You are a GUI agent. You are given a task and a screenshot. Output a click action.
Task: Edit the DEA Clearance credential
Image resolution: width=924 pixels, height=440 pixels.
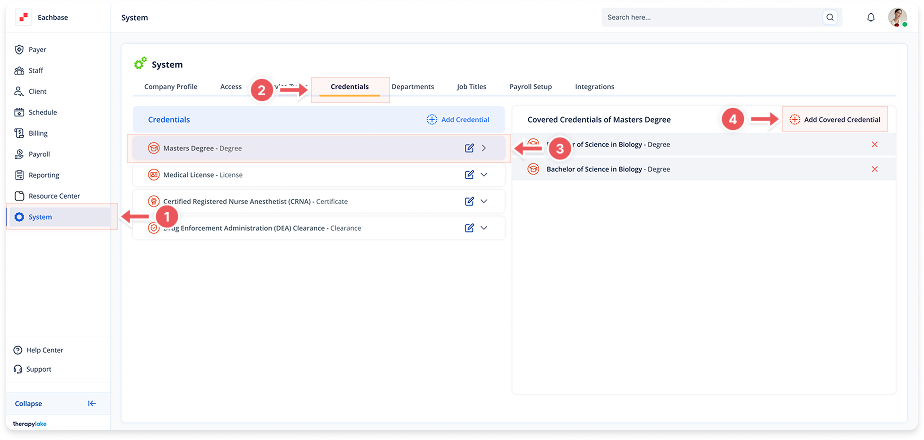469,228
